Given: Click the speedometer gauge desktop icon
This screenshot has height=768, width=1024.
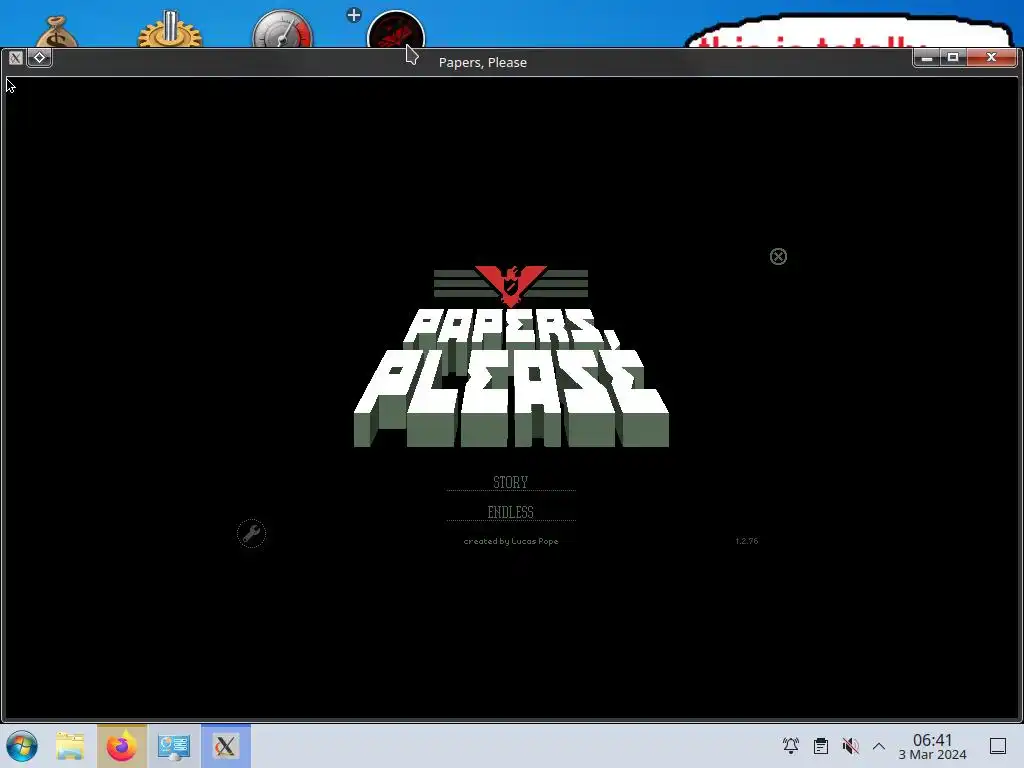Looking at the screenshot, I should (283, 29).
